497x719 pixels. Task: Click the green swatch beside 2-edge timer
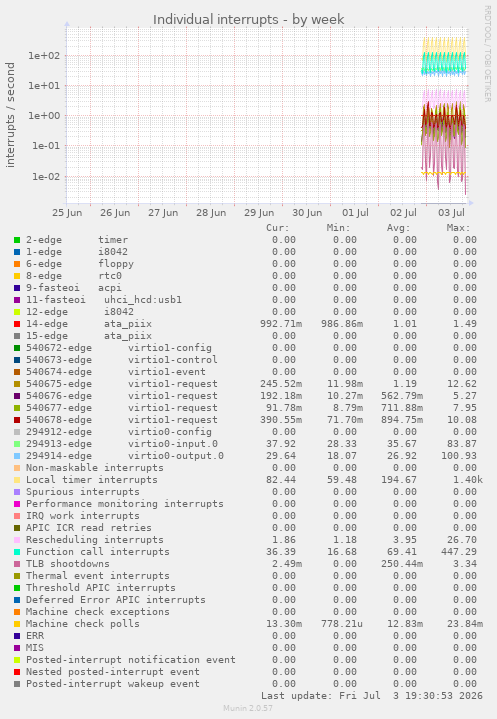tap(17, 240)
